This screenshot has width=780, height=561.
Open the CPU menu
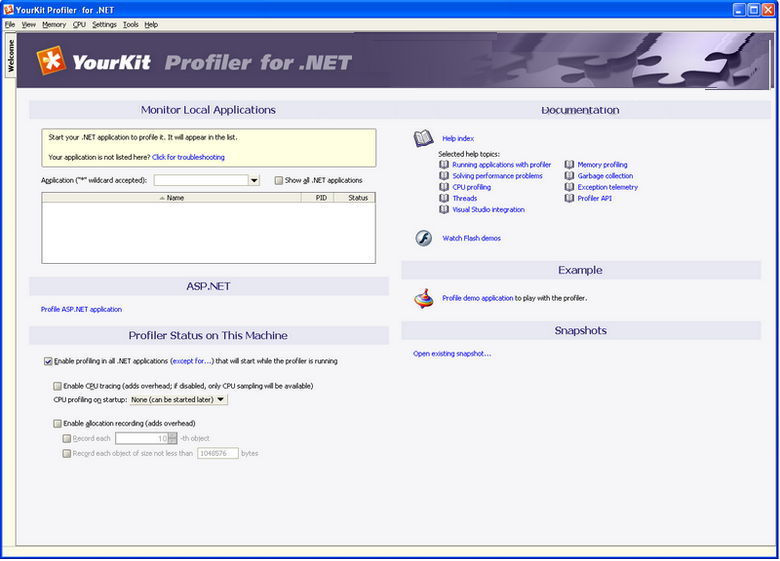click(79, 24)
